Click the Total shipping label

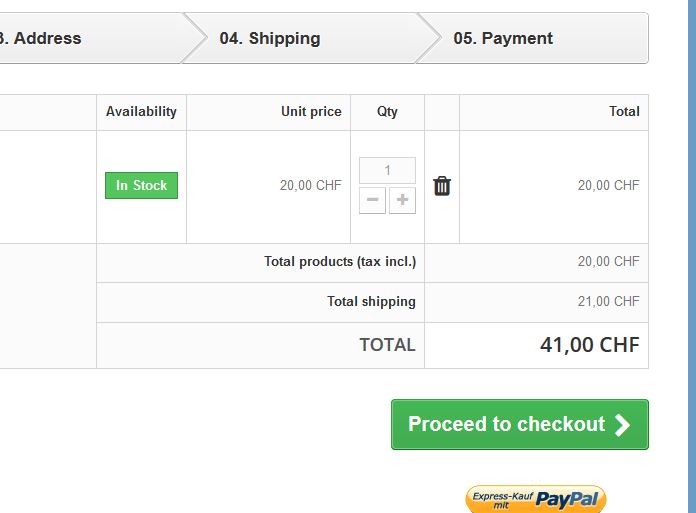(371, 302)
